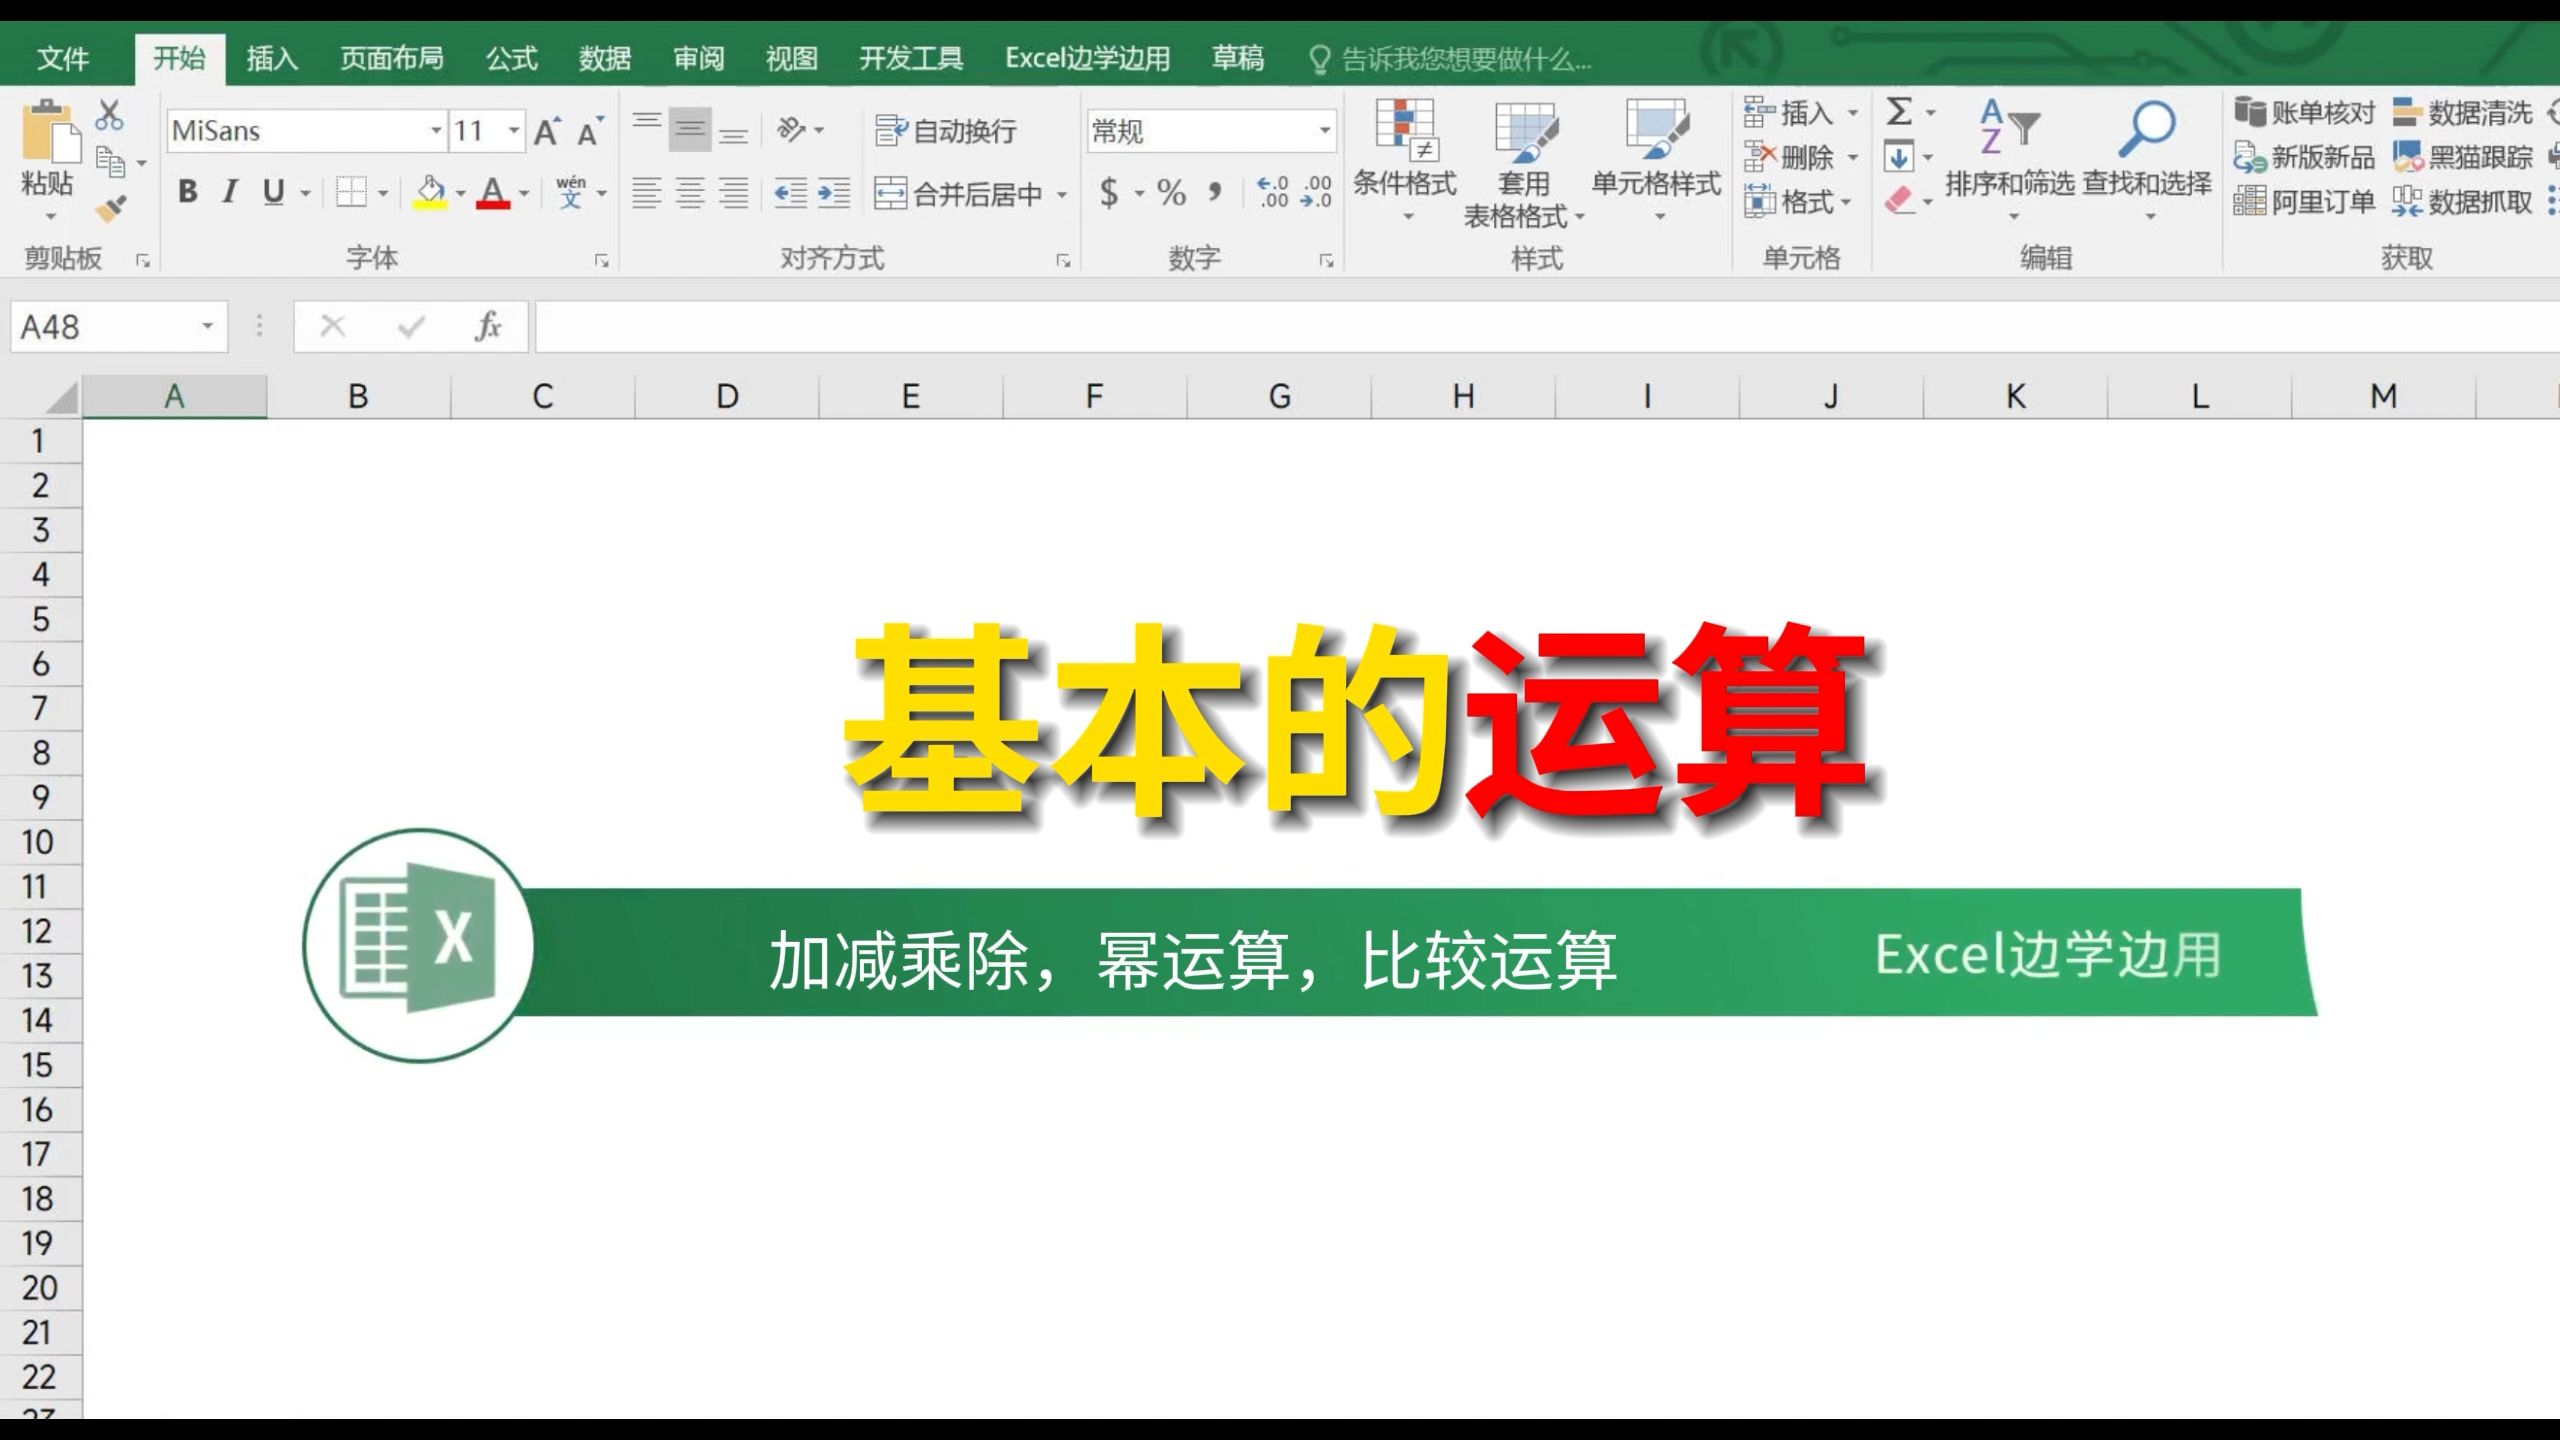Select the Format Painter brush icon
Viewport: 2560px width, 1440px height.
110,209
